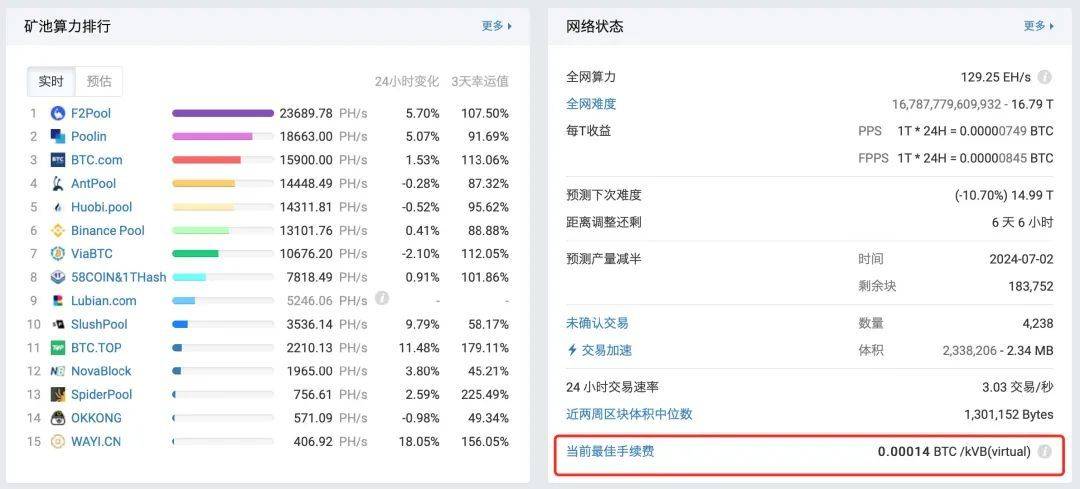
Task: Open the AntPool pool link
Action: click(94, 184)
